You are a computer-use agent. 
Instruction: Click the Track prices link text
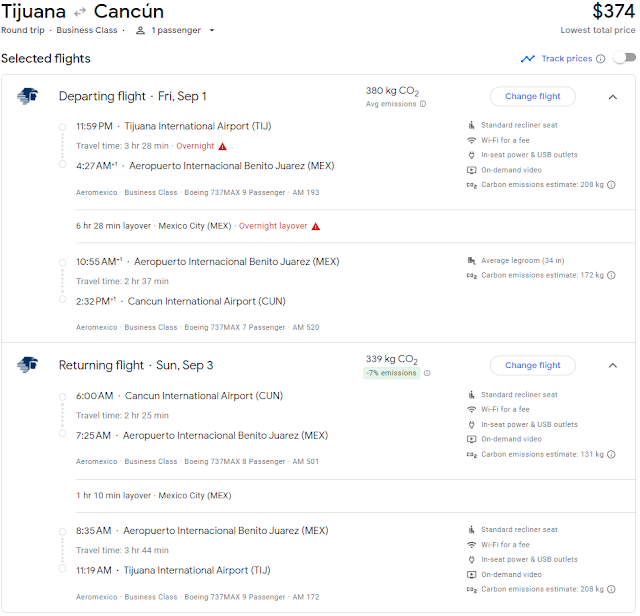(x=569, y=59)
